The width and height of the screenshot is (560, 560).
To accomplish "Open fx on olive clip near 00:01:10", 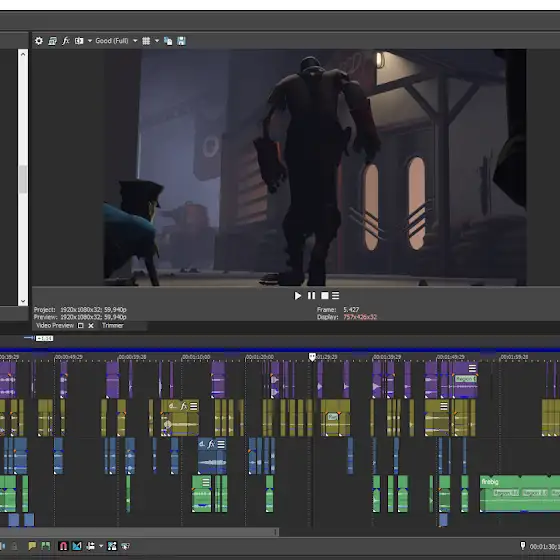I will click(184, 406).
